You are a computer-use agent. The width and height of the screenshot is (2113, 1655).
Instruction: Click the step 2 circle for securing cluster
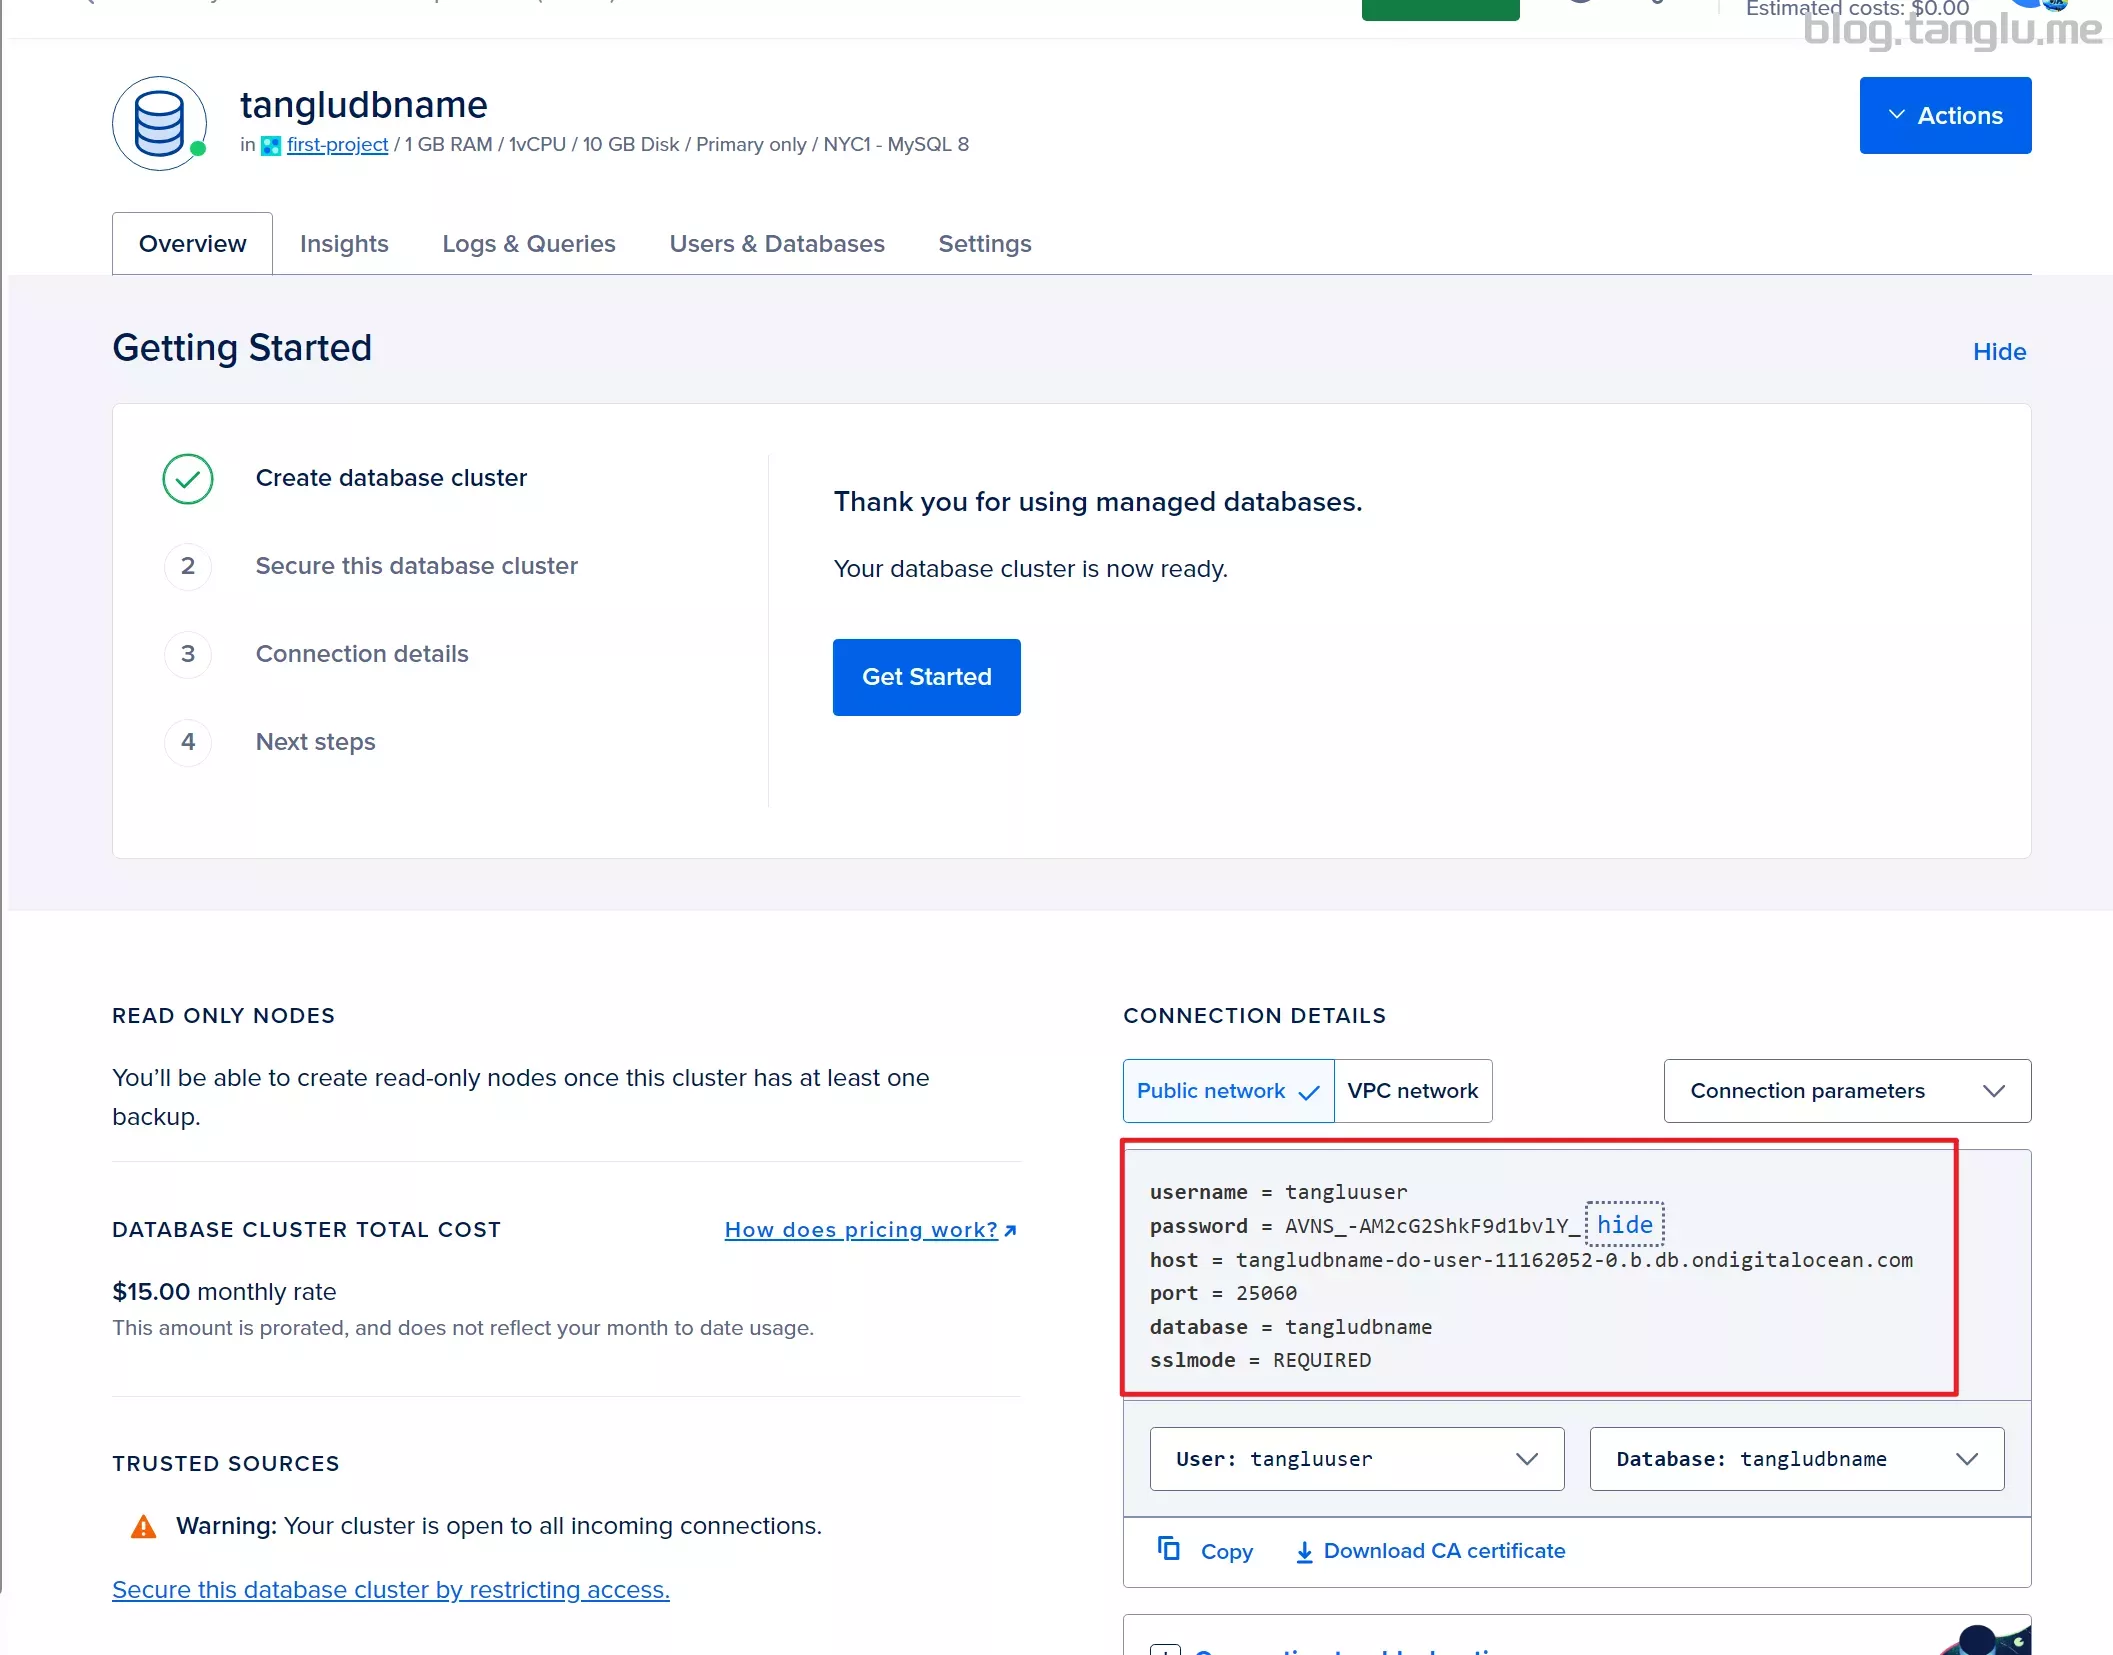pyautogui.click(x=188, y=566)
